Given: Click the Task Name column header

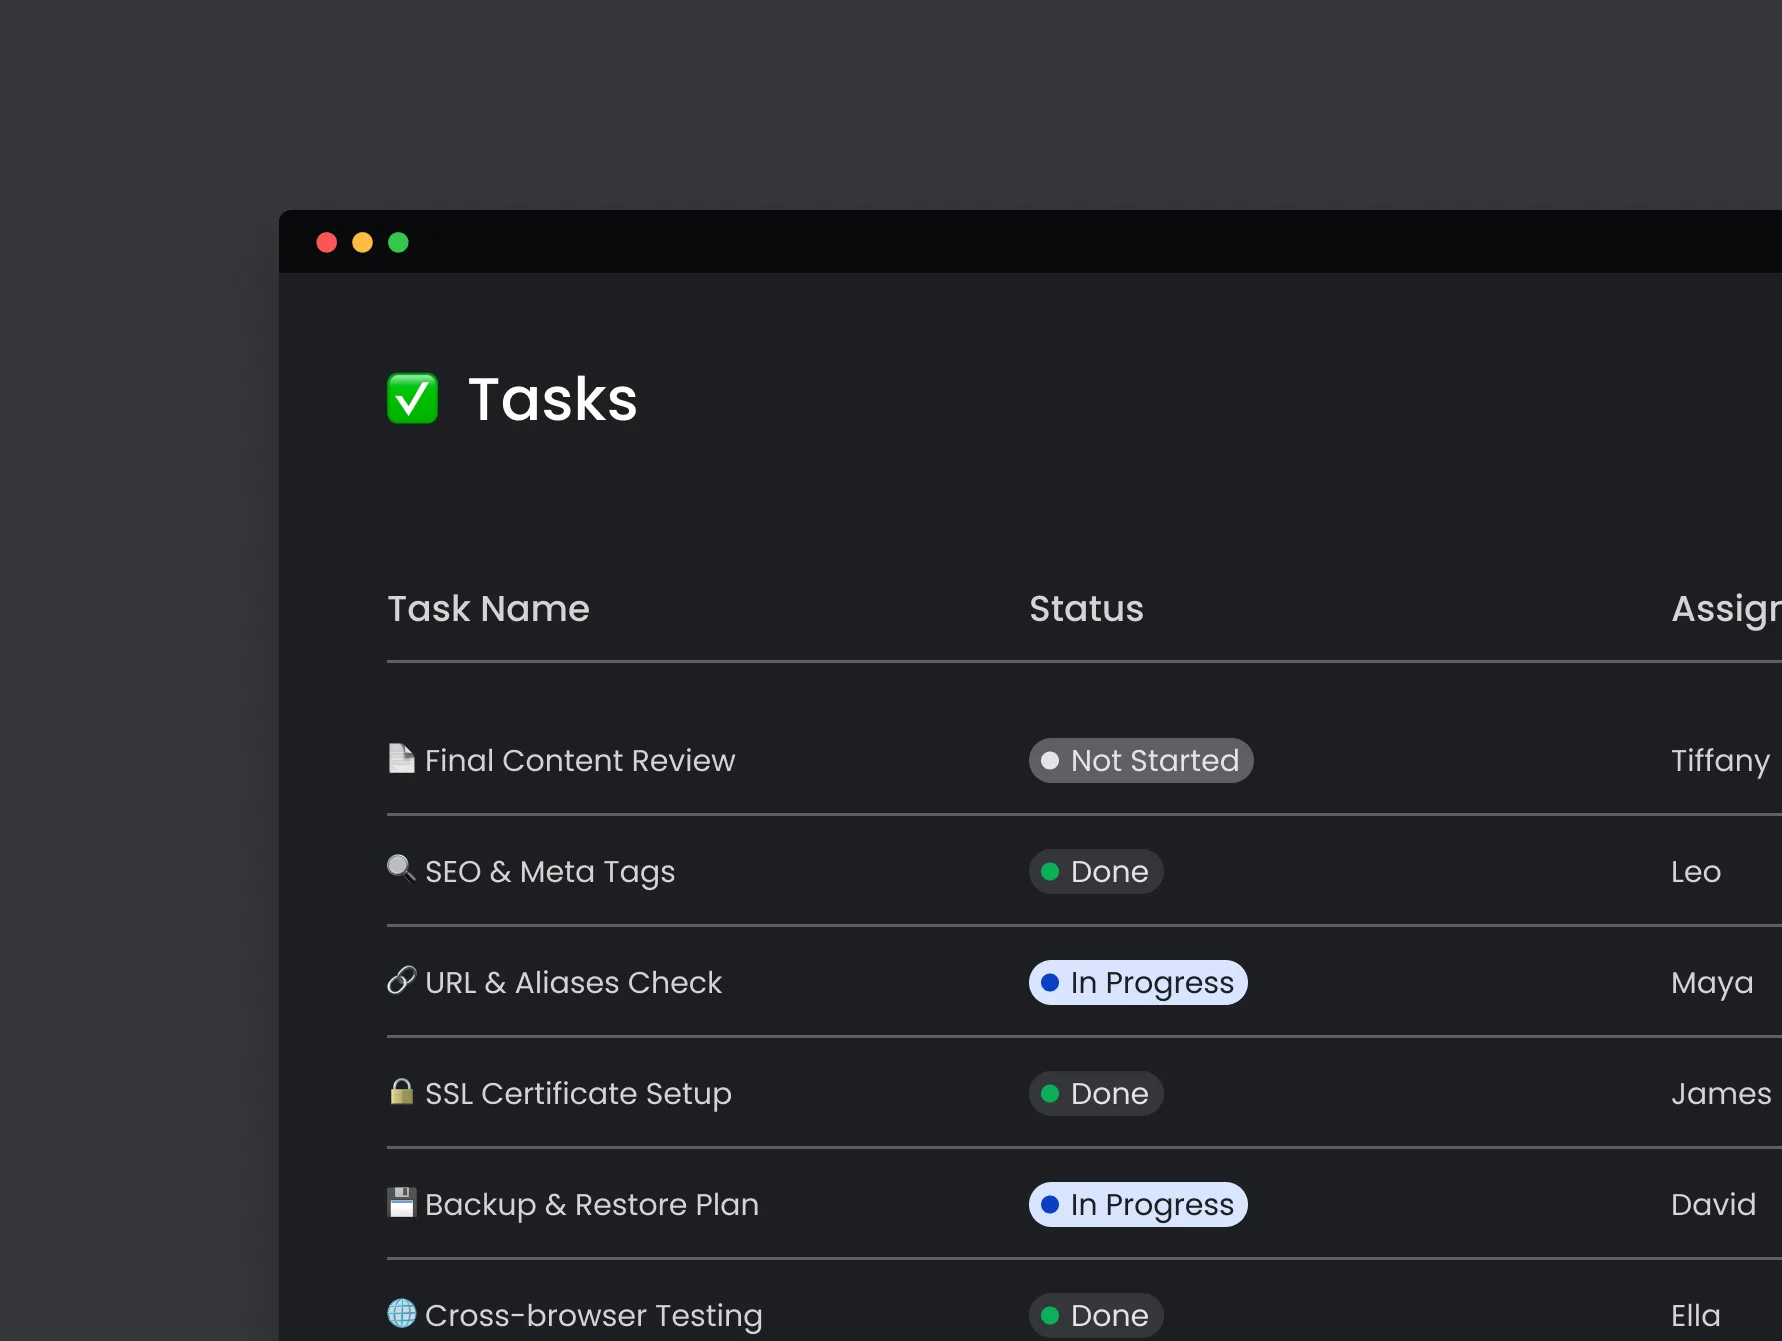Looking at the screenshot, I should (x=488, y=608).
